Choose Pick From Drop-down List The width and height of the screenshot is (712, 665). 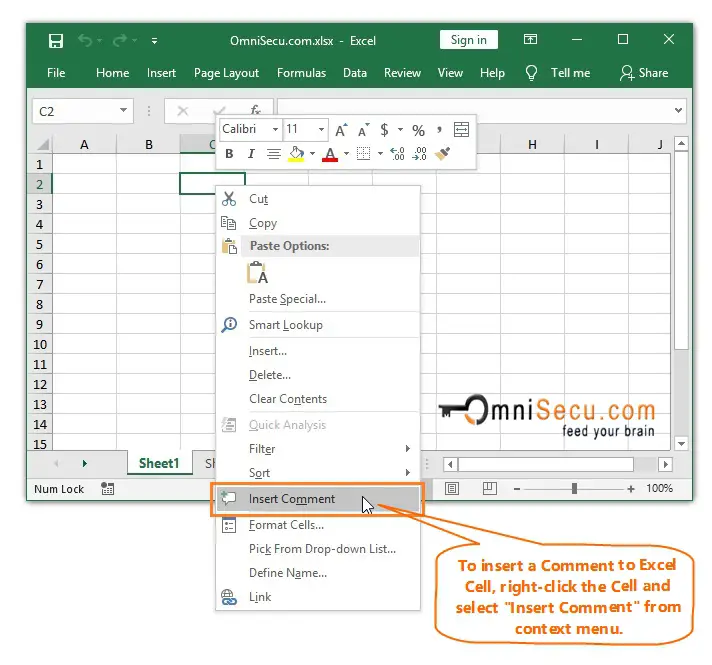tap(318, 549)
